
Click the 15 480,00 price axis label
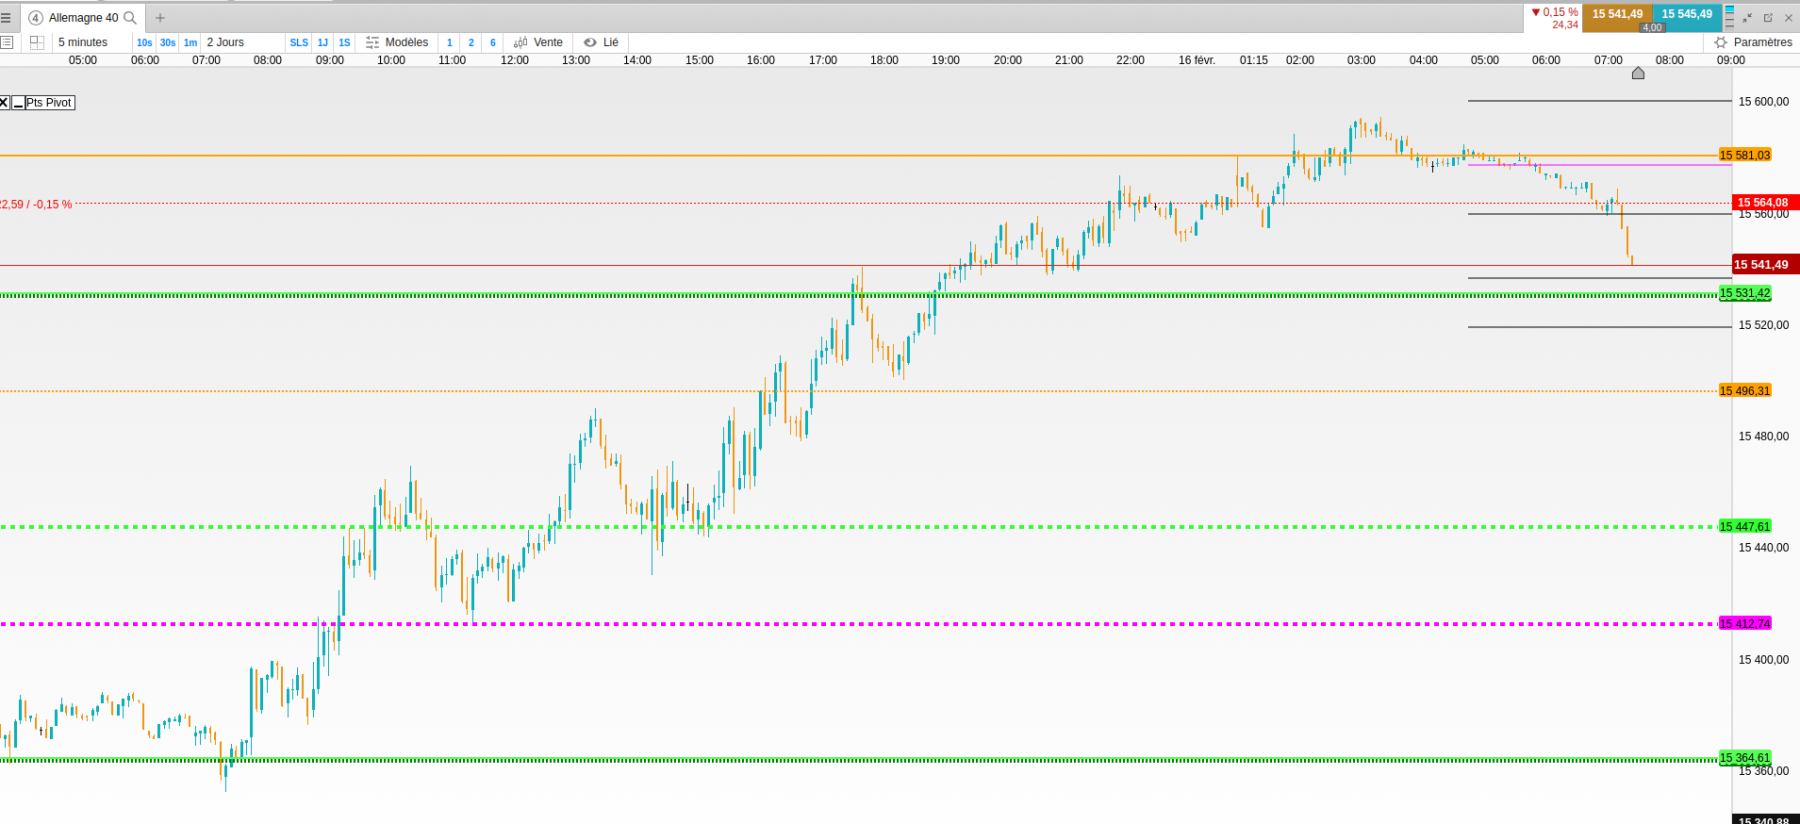(1764, 436)
